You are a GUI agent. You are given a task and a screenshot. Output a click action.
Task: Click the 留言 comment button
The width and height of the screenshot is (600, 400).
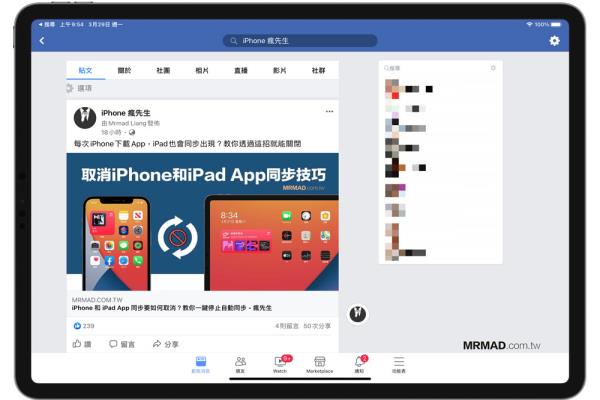(x=122, y=344)
